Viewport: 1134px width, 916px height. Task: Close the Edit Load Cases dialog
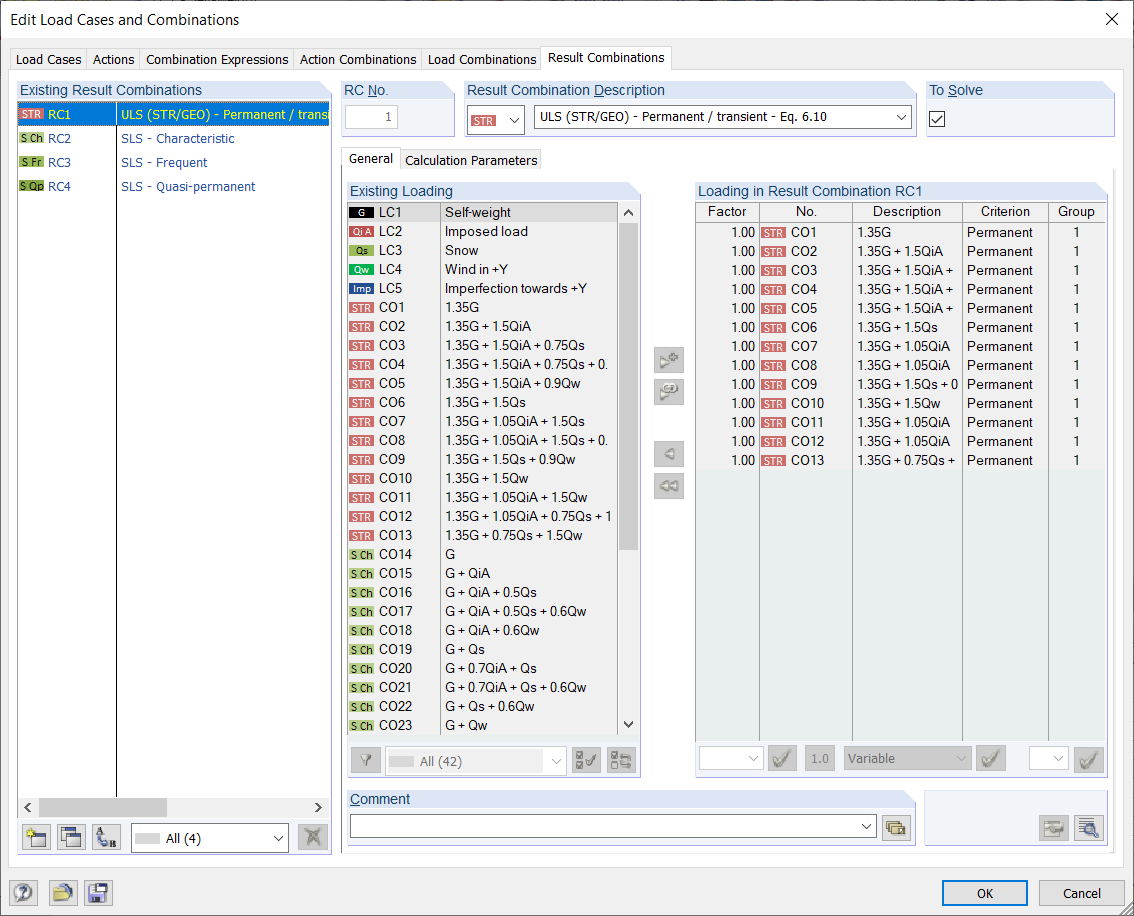pos(1112,20)
